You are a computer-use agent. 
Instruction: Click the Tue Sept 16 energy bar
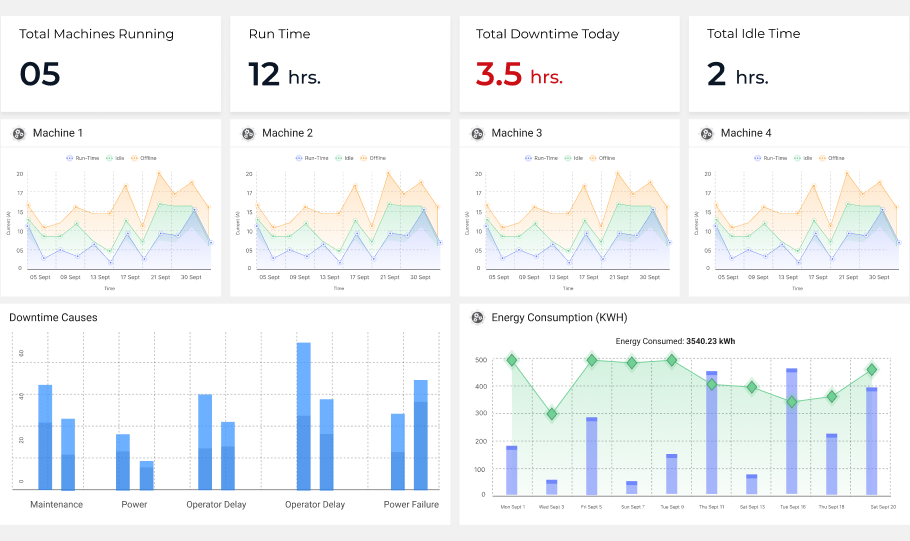point(791,431)
